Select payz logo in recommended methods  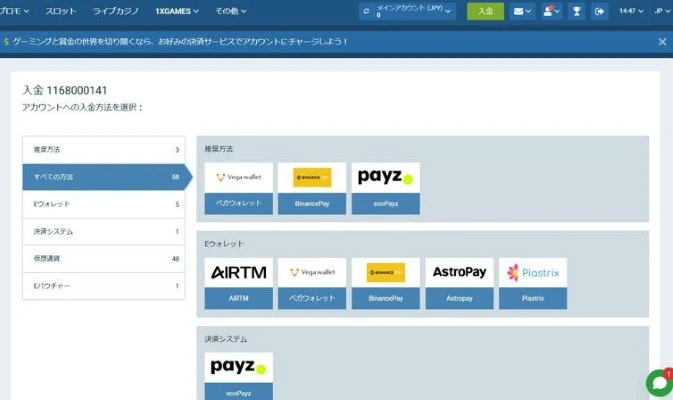pos(386,177)
